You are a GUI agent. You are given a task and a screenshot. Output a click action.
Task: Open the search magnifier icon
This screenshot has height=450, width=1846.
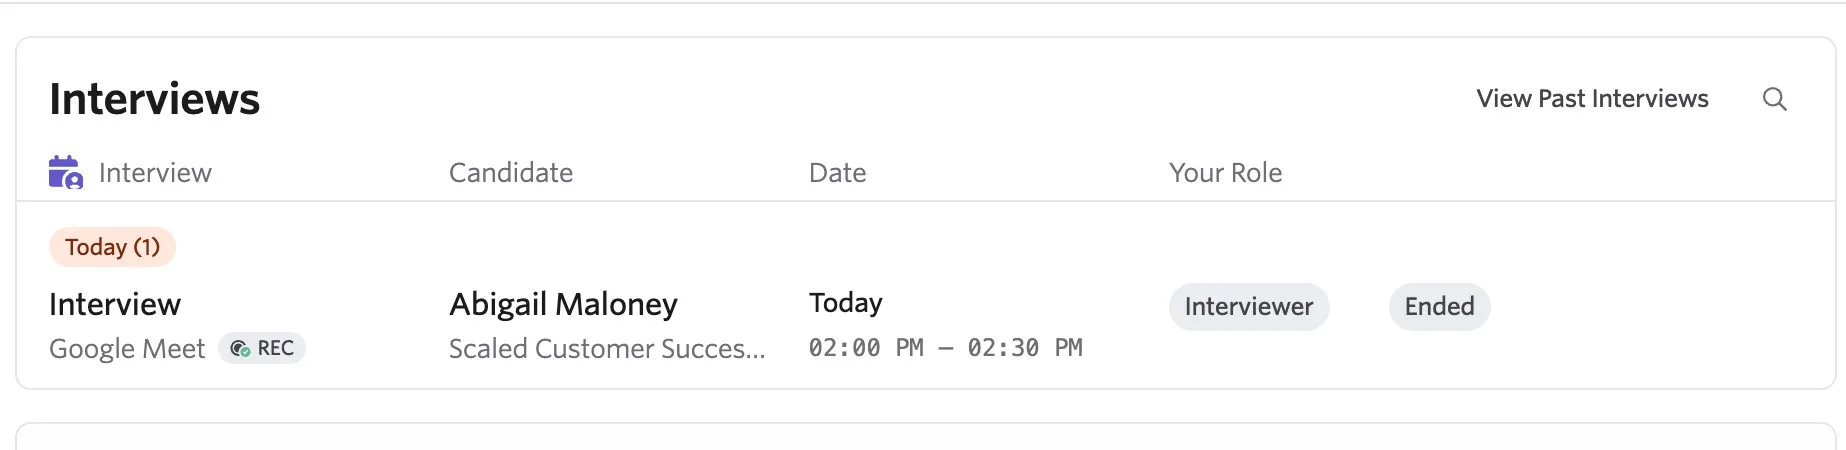(x=1774, y=99)
